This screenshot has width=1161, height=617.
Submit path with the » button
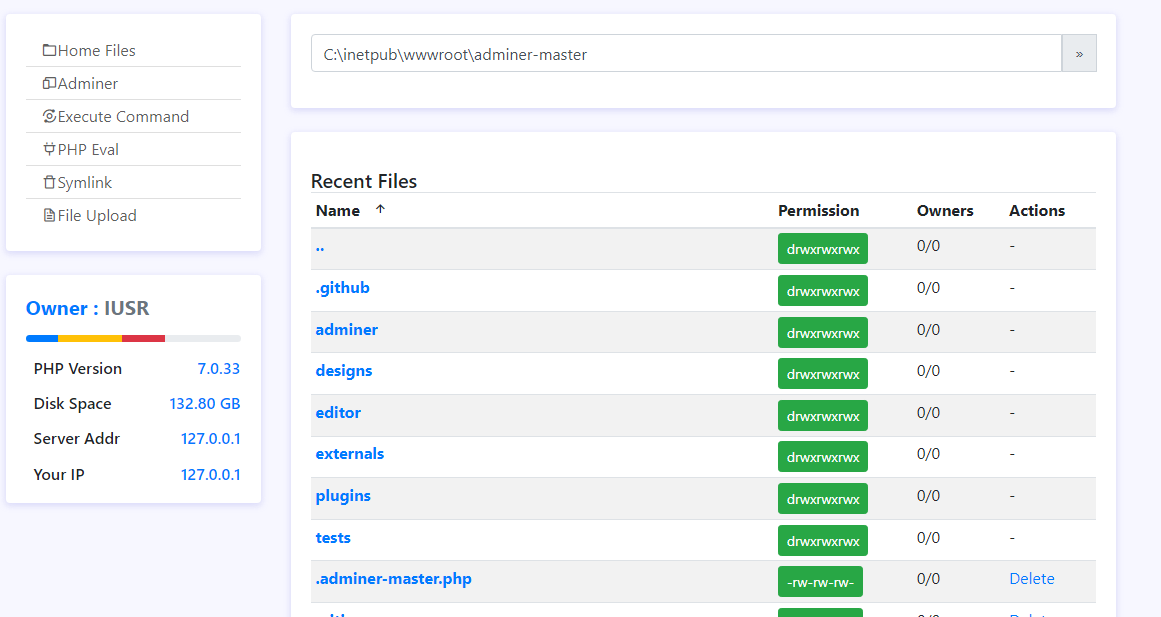[x=1079, y=53]
